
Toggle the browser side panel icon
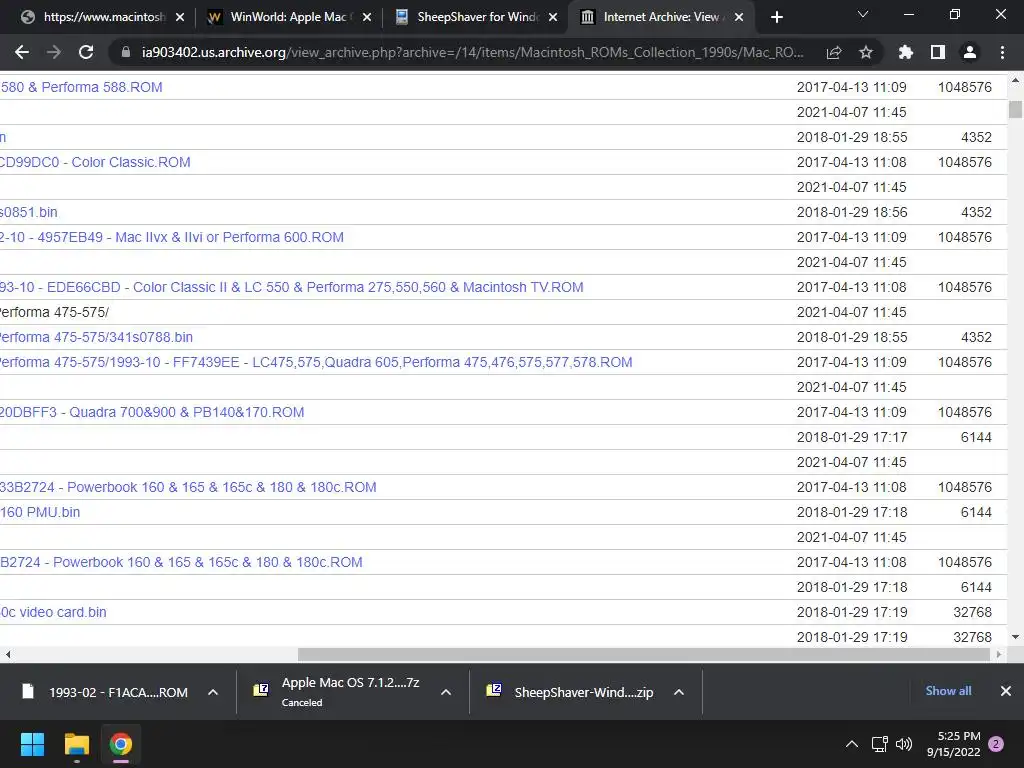[938, 52]
